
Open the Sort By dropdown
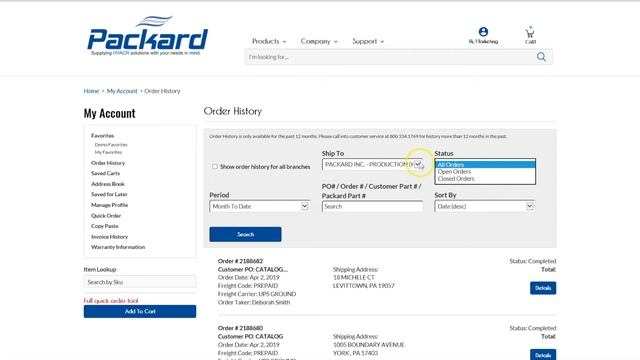[x=484, y=207]
